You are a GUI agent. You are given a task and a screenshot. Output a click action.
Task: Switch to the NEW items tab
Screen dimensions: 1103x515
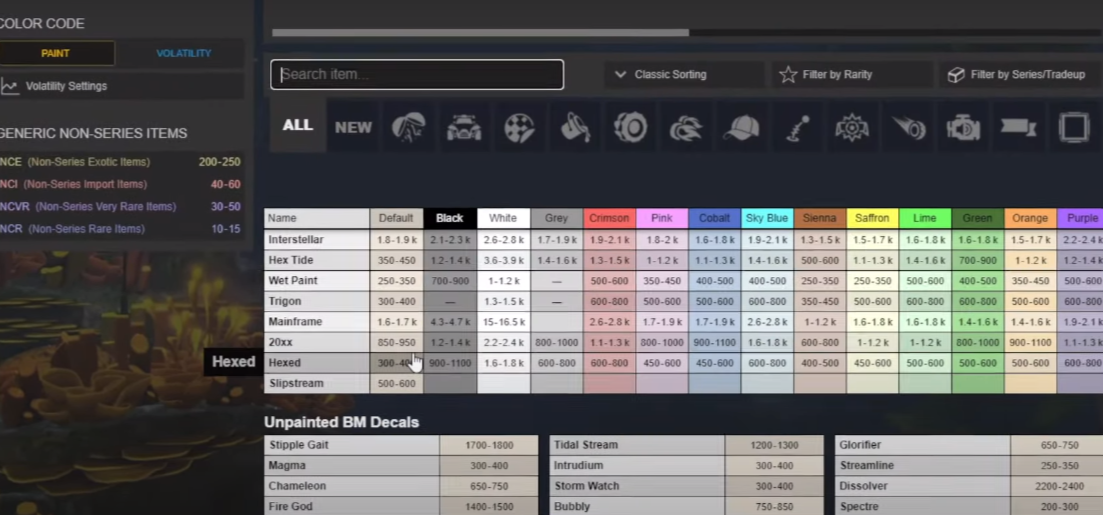coord(353,127)
